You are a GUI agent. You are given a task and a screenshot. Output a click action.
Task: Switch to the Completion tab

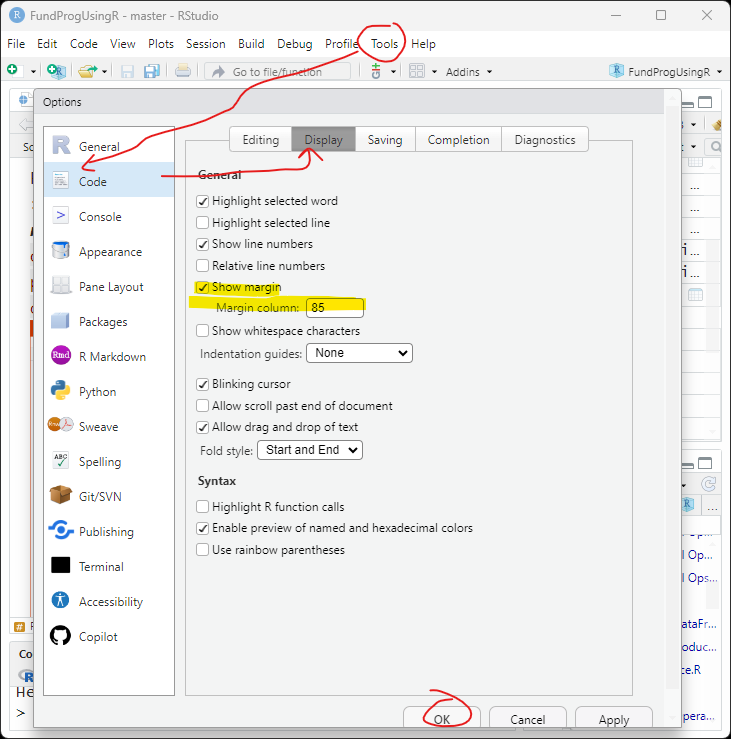click(459, 140)
